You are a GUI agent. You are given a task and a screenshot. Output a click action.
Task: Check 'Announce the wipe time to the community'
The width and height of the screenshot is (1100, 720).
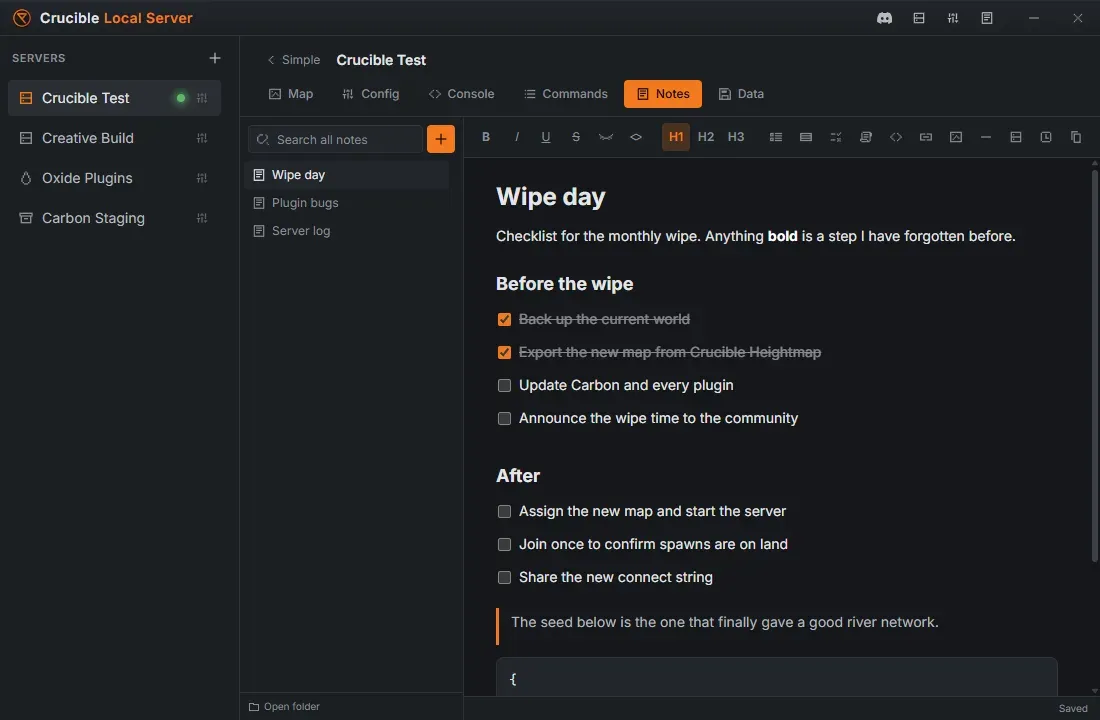[x=504, y=418]
